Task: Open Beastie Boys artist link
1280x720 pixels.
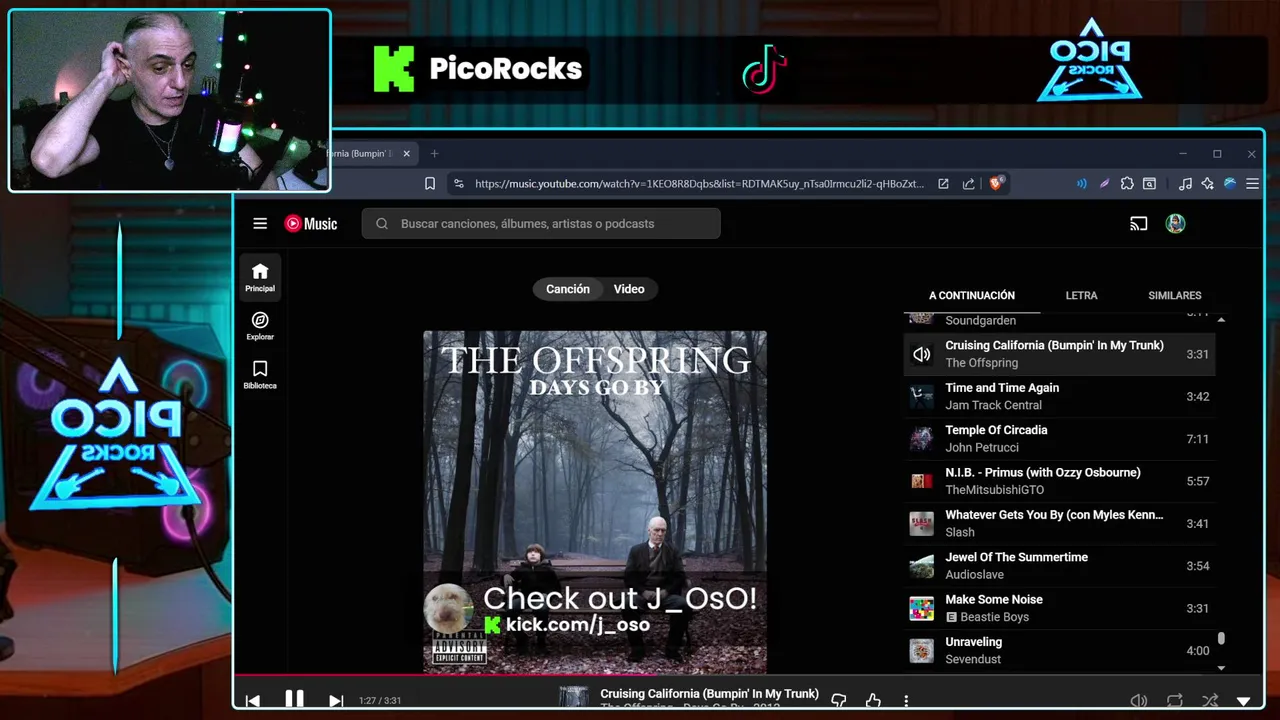Action: point(994,617)
